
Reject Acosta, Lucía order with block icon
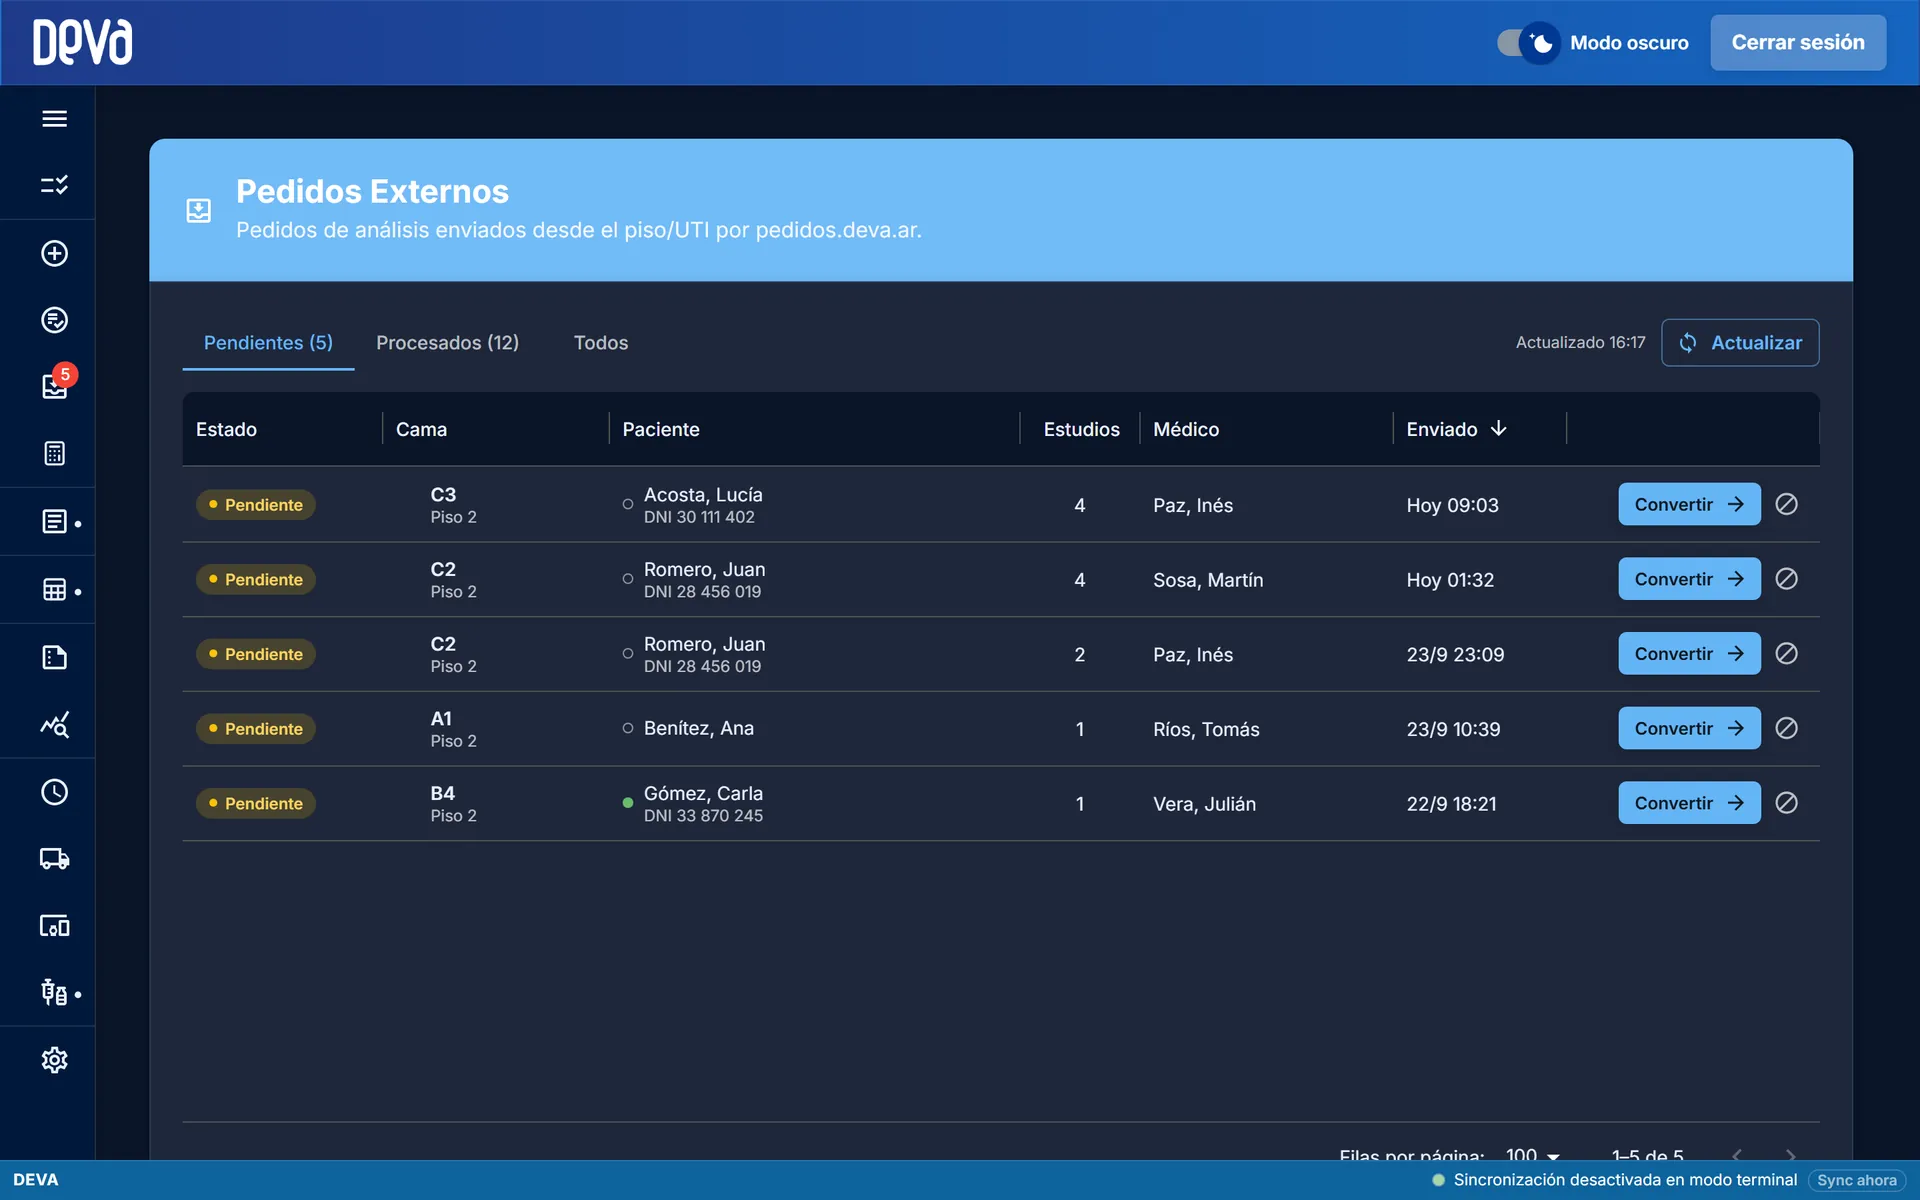click(1786, 504)
